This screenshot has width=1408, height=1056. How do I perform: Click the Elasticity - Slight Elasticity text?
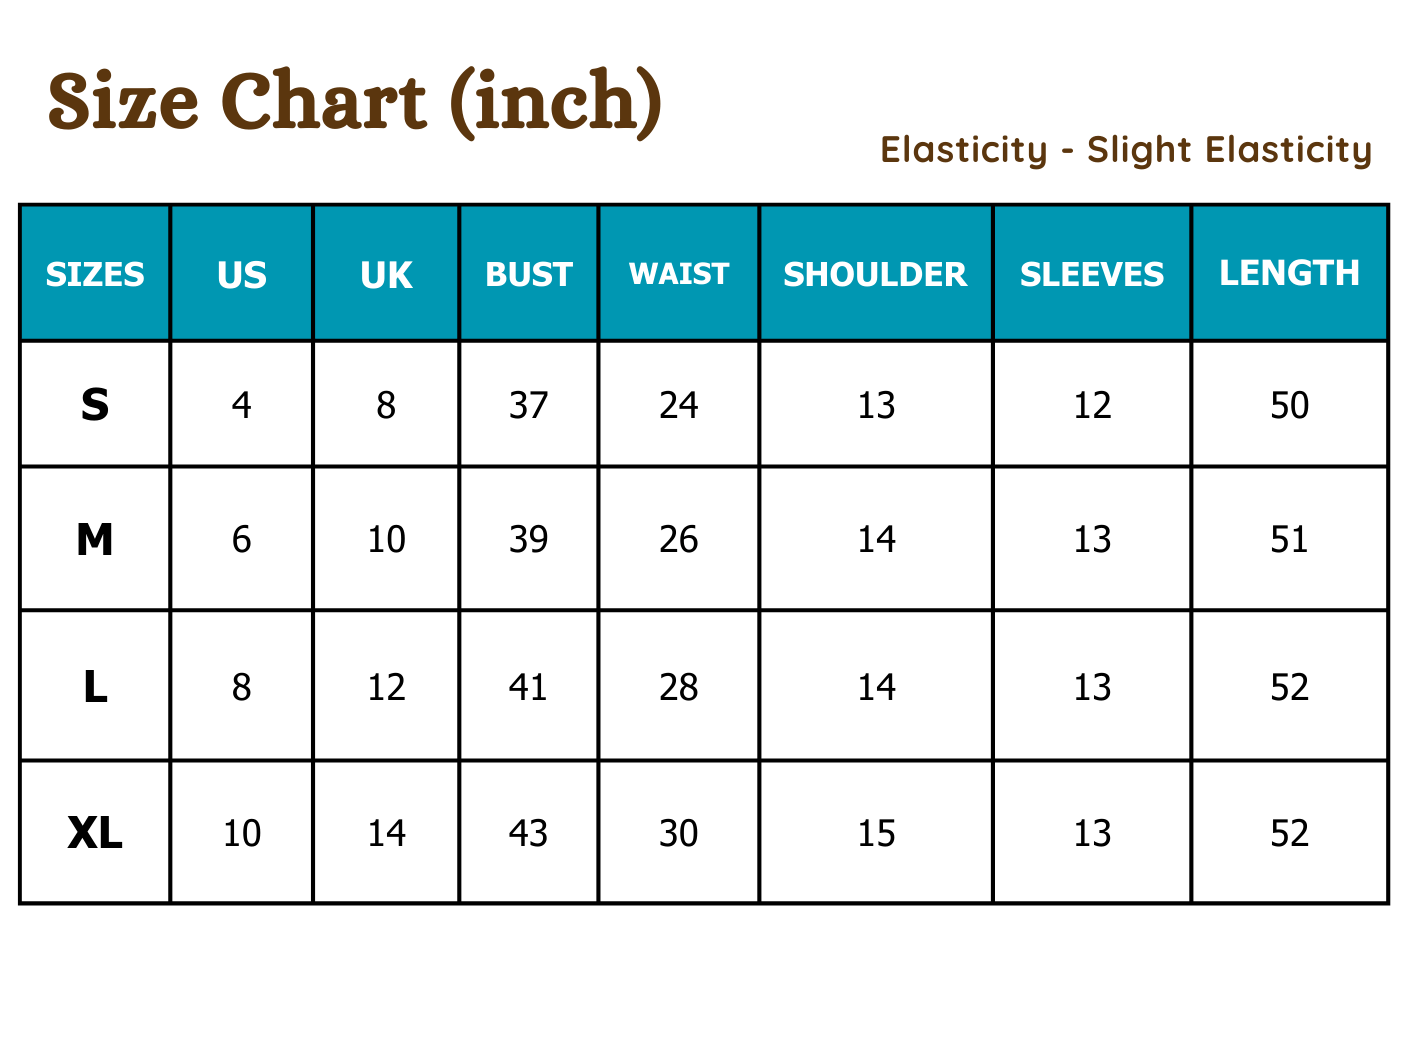(x=1126, y=150)
